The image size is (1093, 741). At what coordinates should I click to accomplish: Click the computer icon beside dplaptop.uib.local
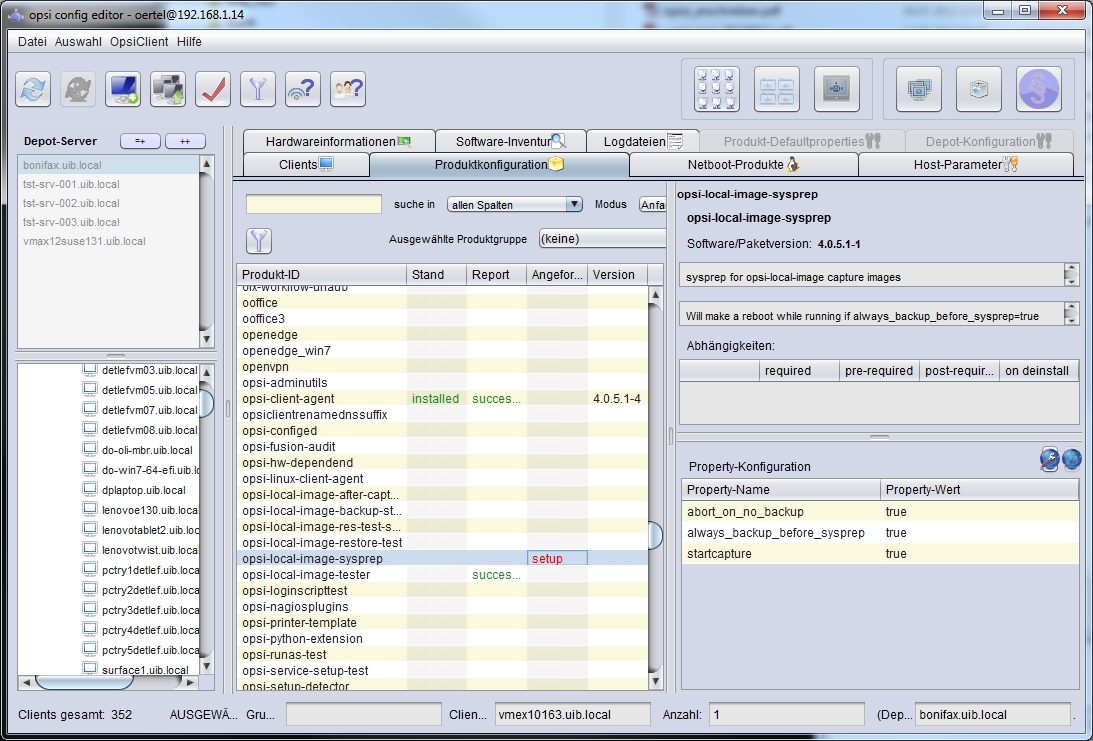coord(90,489)
